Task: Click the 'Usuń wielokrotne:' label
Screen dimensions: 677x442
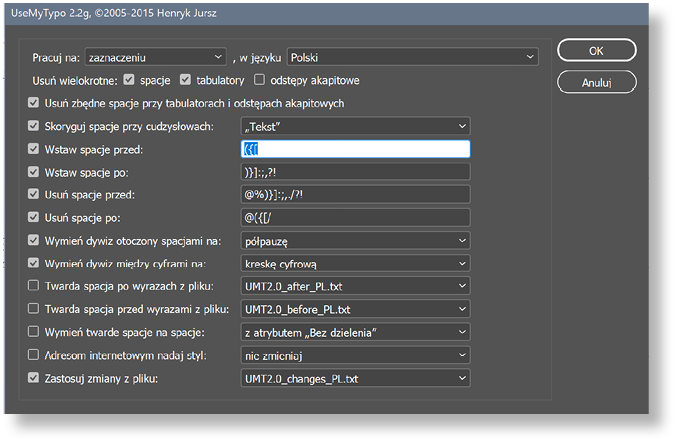Action: click(x=75, y=80)
